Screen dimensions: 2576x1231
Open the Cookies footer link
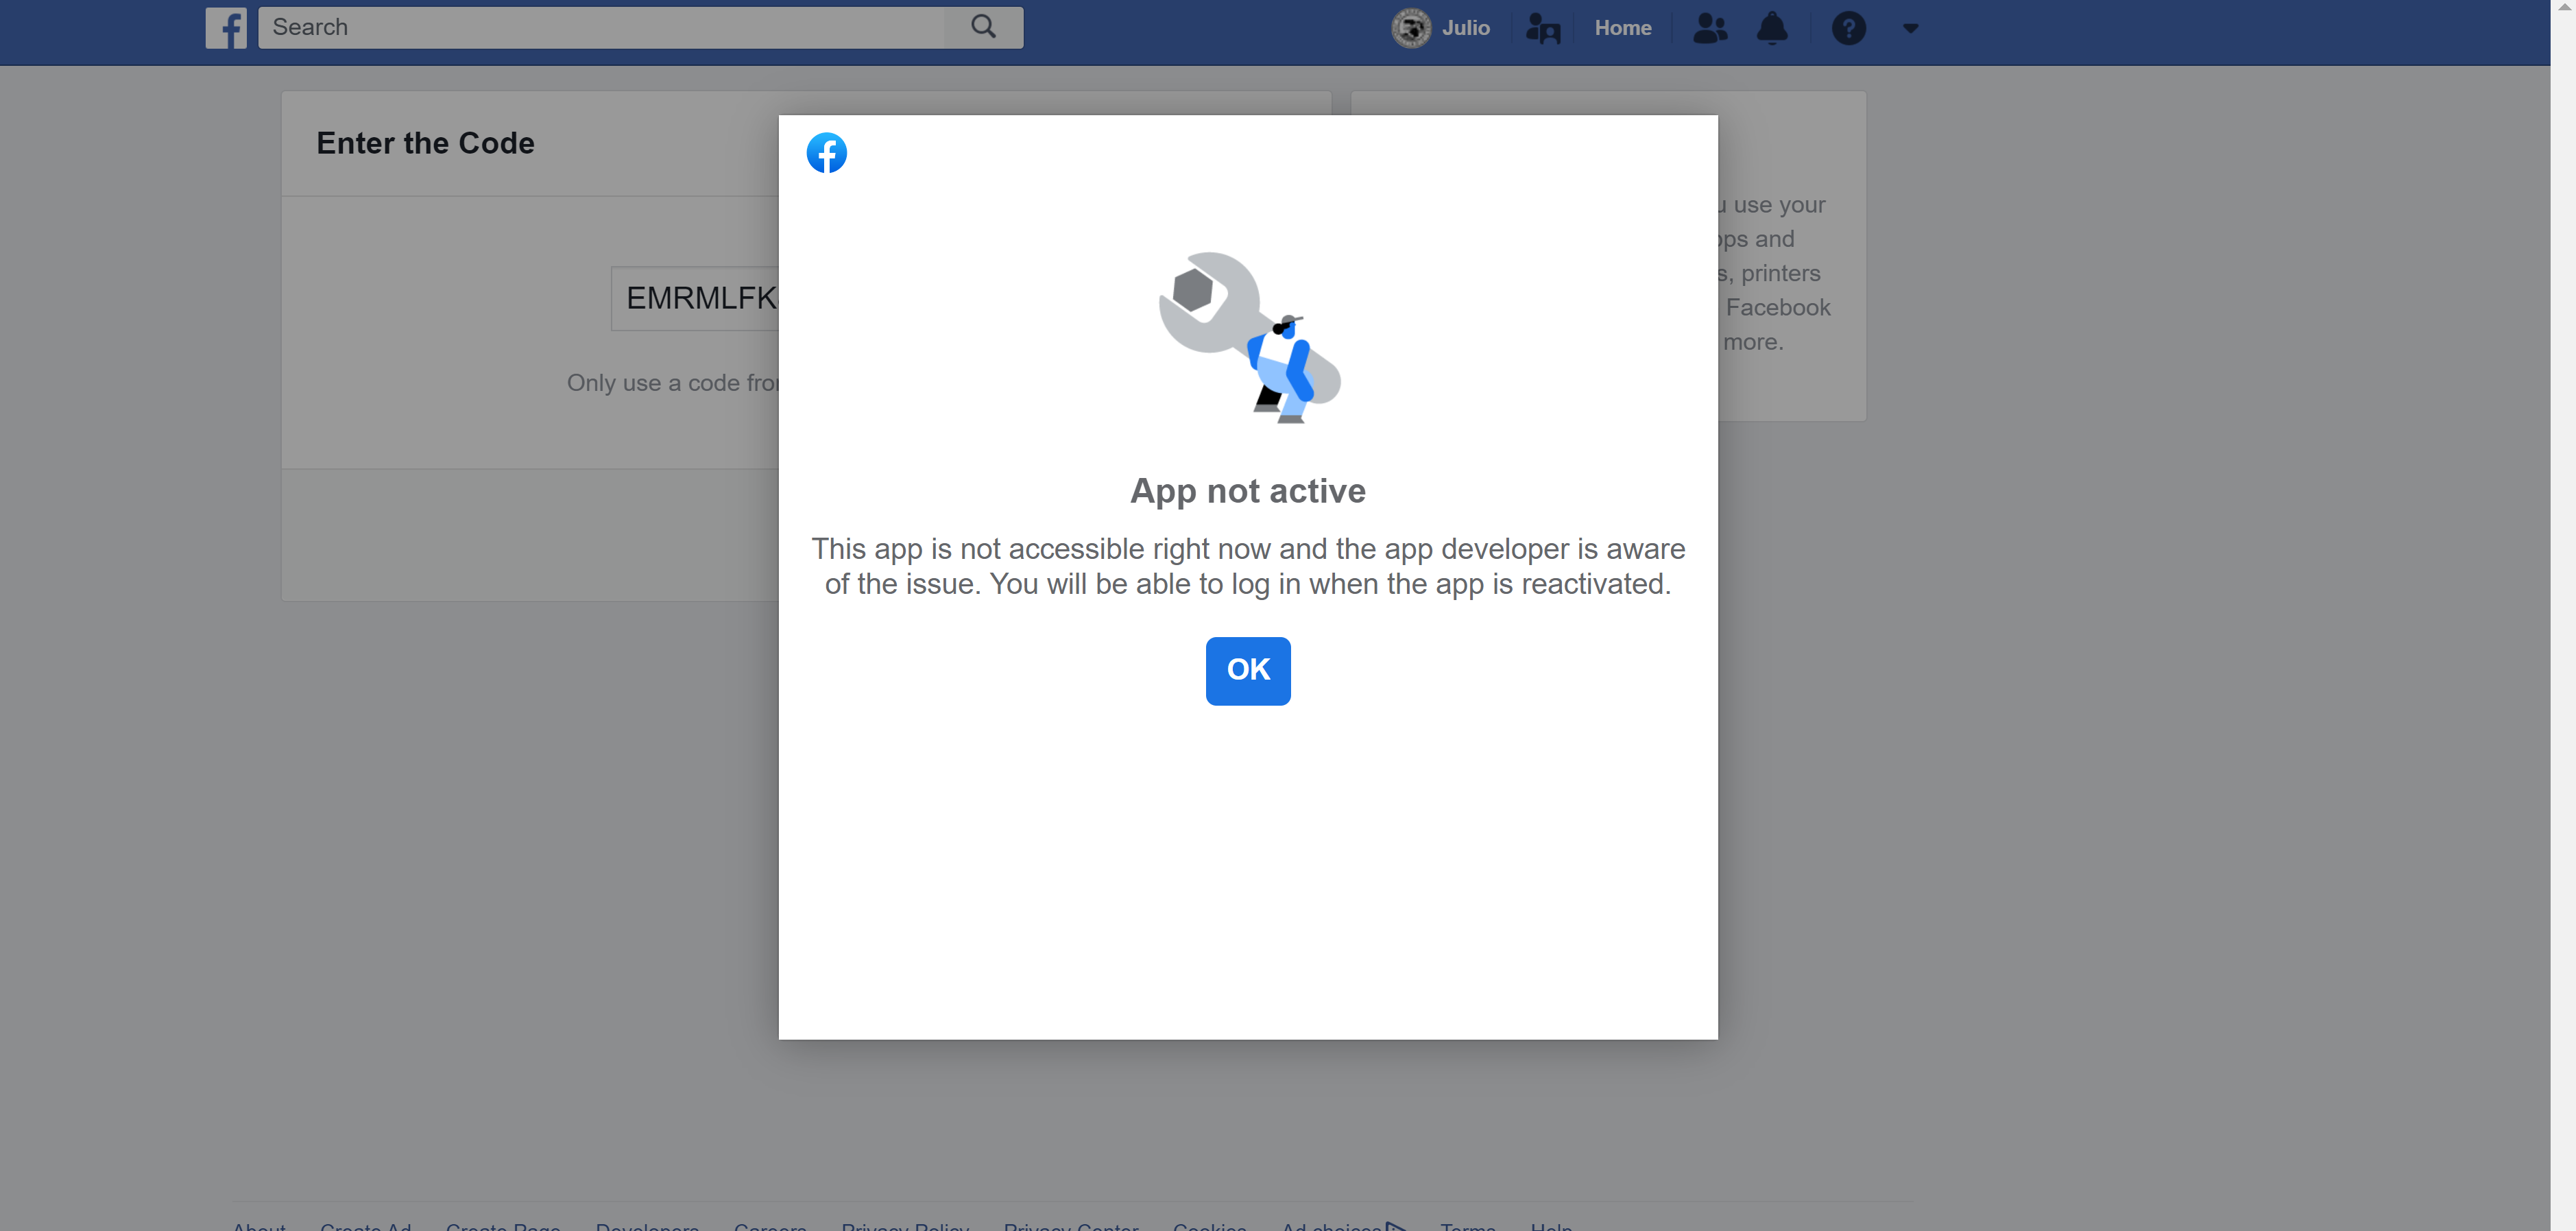(x=1210, y=1225)
